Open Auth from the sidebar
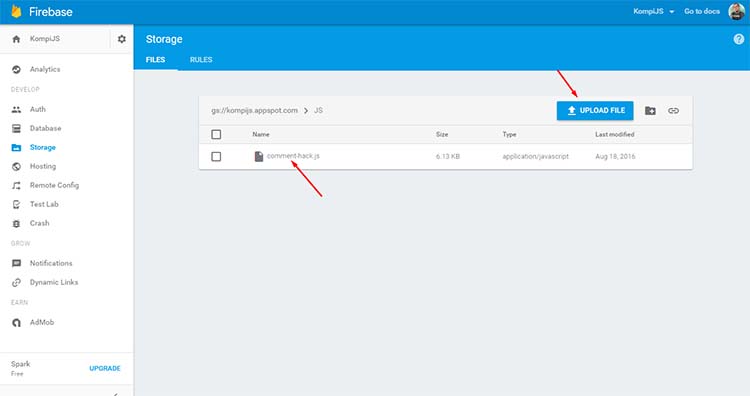 coord(38,110)
